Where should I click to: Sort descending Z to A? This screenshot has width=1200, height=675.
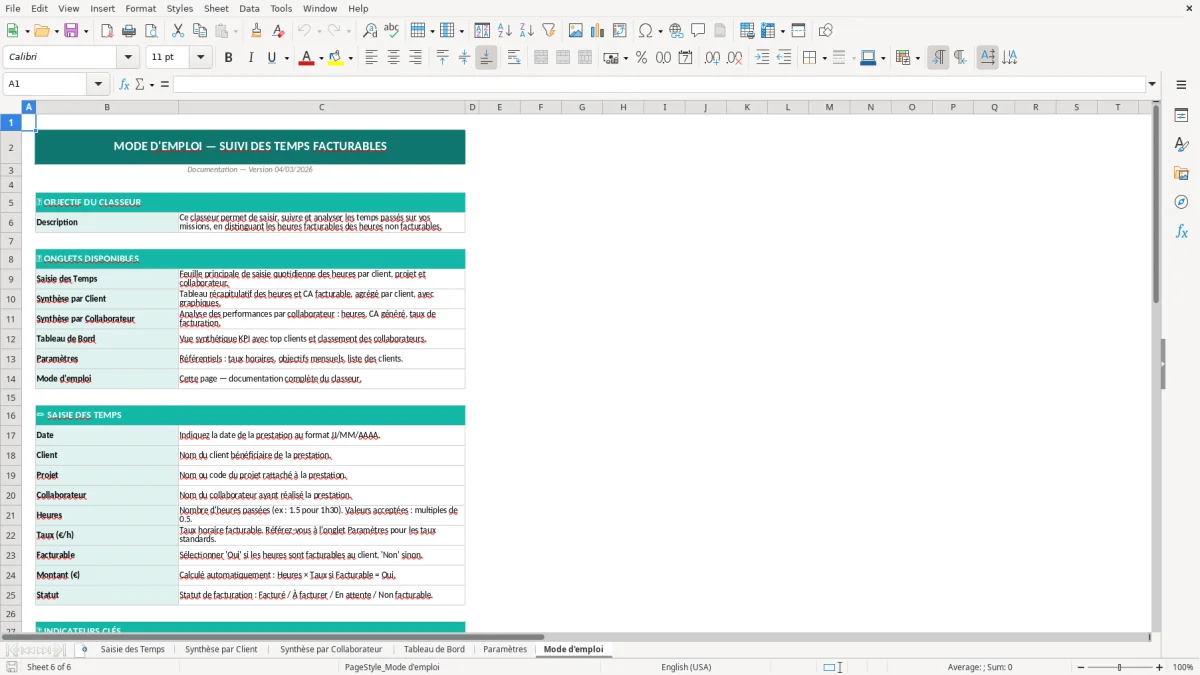526,31
